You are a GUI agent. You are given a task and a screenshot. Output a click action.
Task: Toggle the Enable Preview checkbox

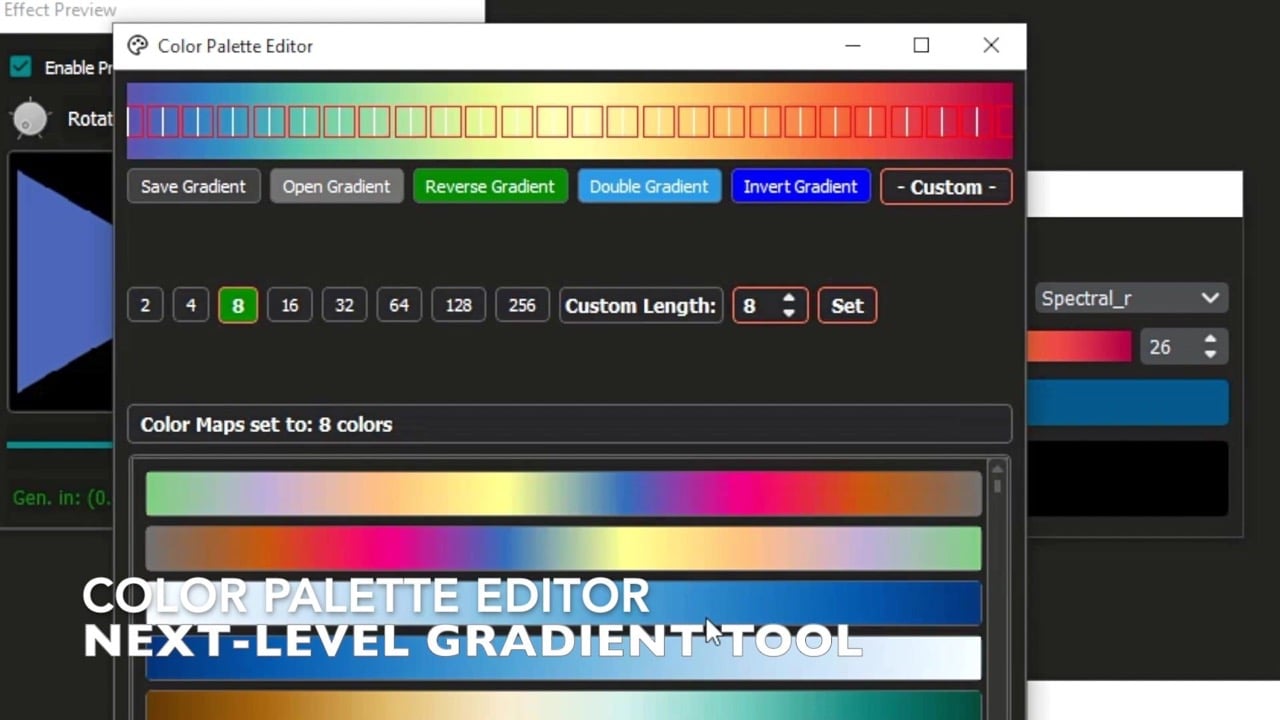pos(20,67)
